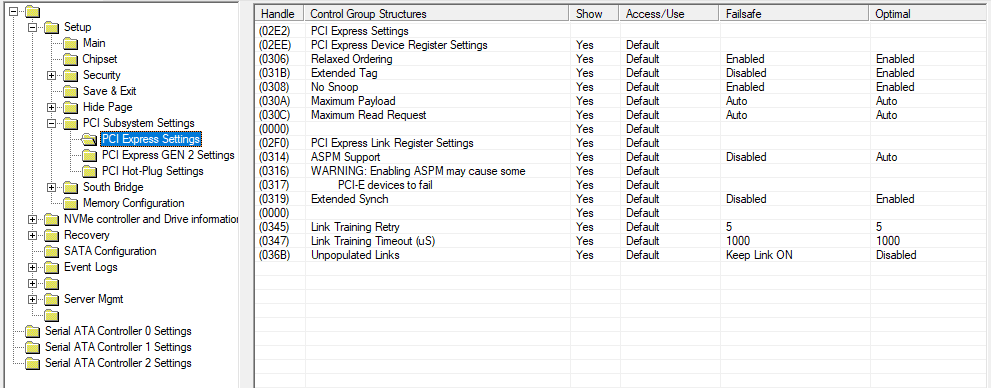The image size is (991, 388).
Task: Click the Save & Exit folder icon
Action: click(71, 92)
